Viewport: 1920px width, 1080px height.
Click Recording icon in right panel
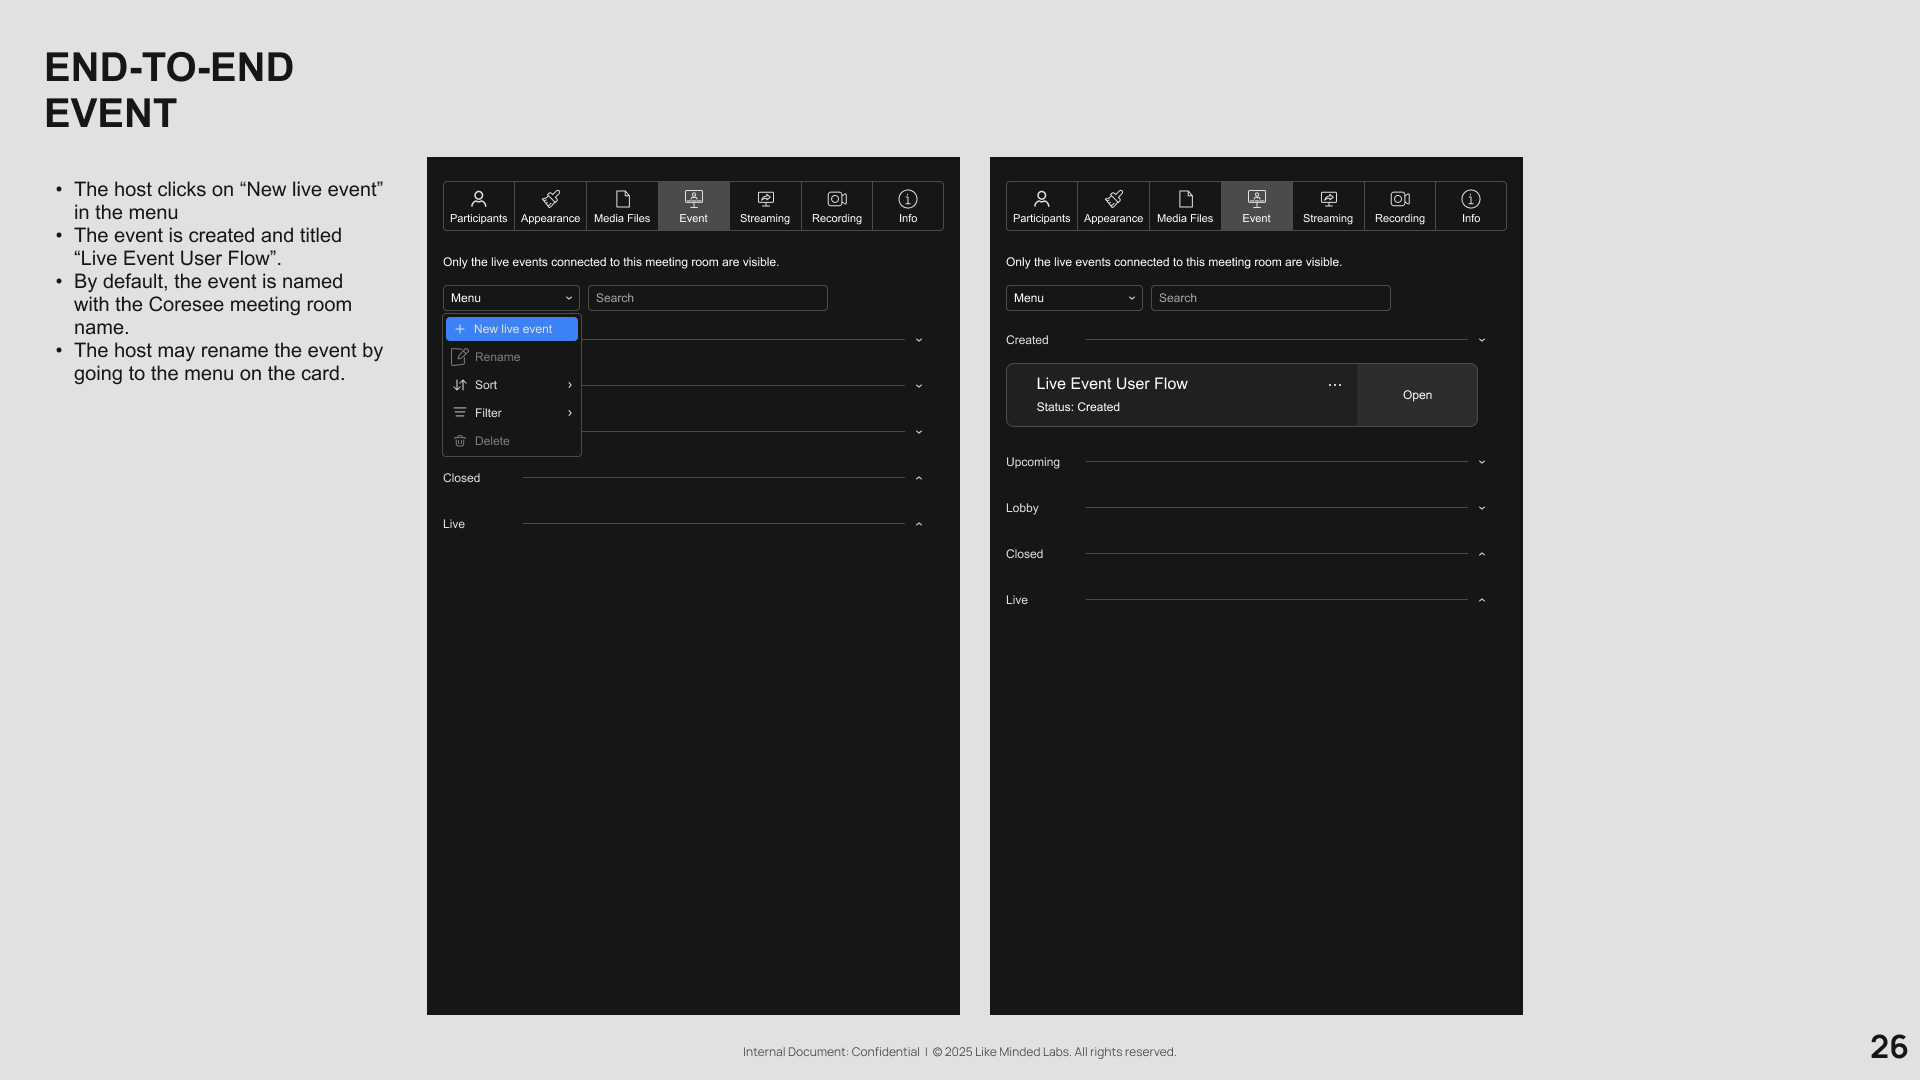click(1399, 206)
